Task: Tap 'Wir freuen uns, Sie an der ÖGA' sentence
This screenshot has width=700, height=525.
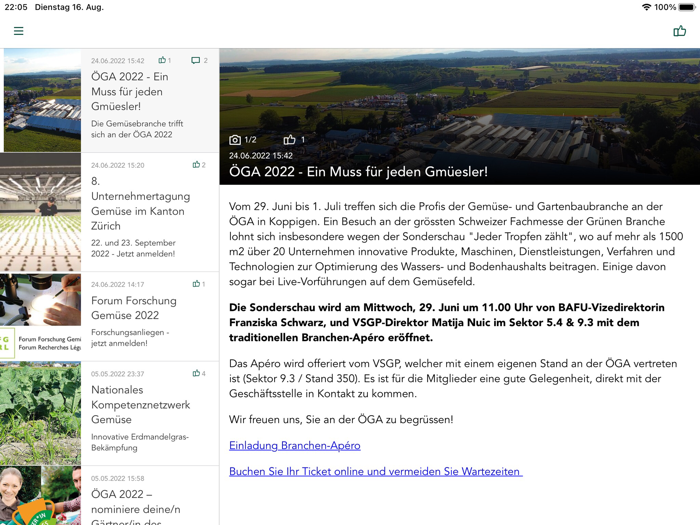Action: [x=341, y=420]
